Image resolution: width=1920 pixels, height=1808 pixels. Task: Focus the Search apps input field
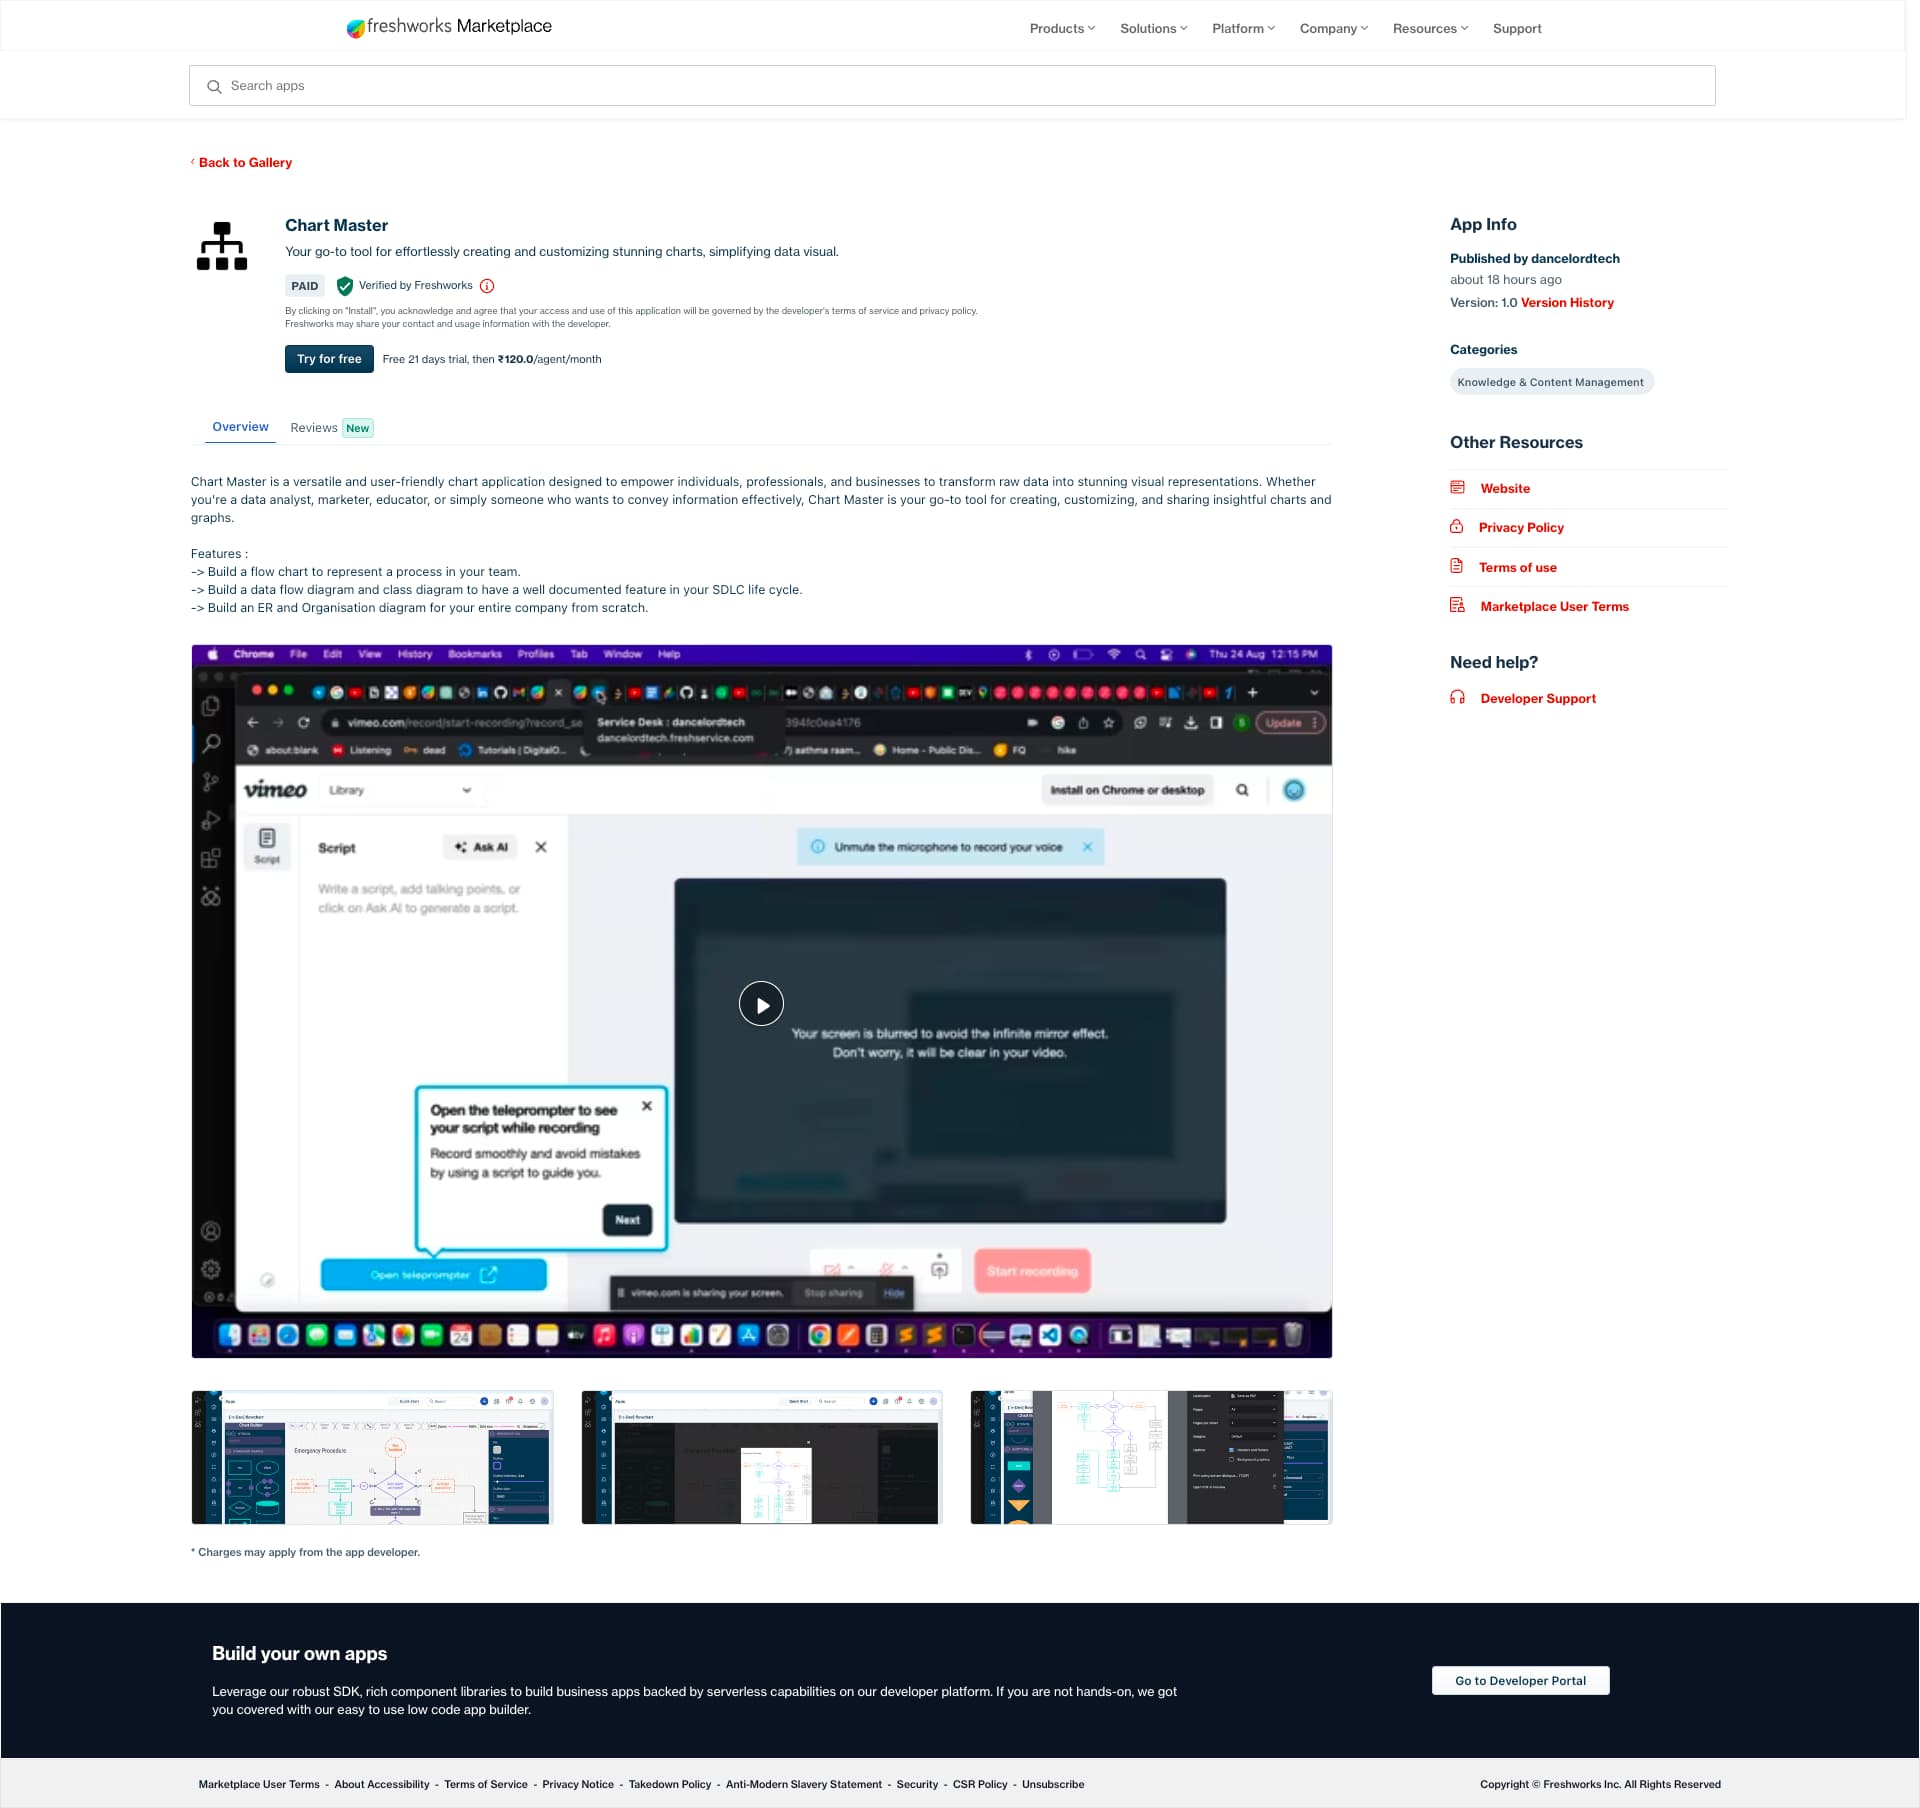(x=952, y=86)
